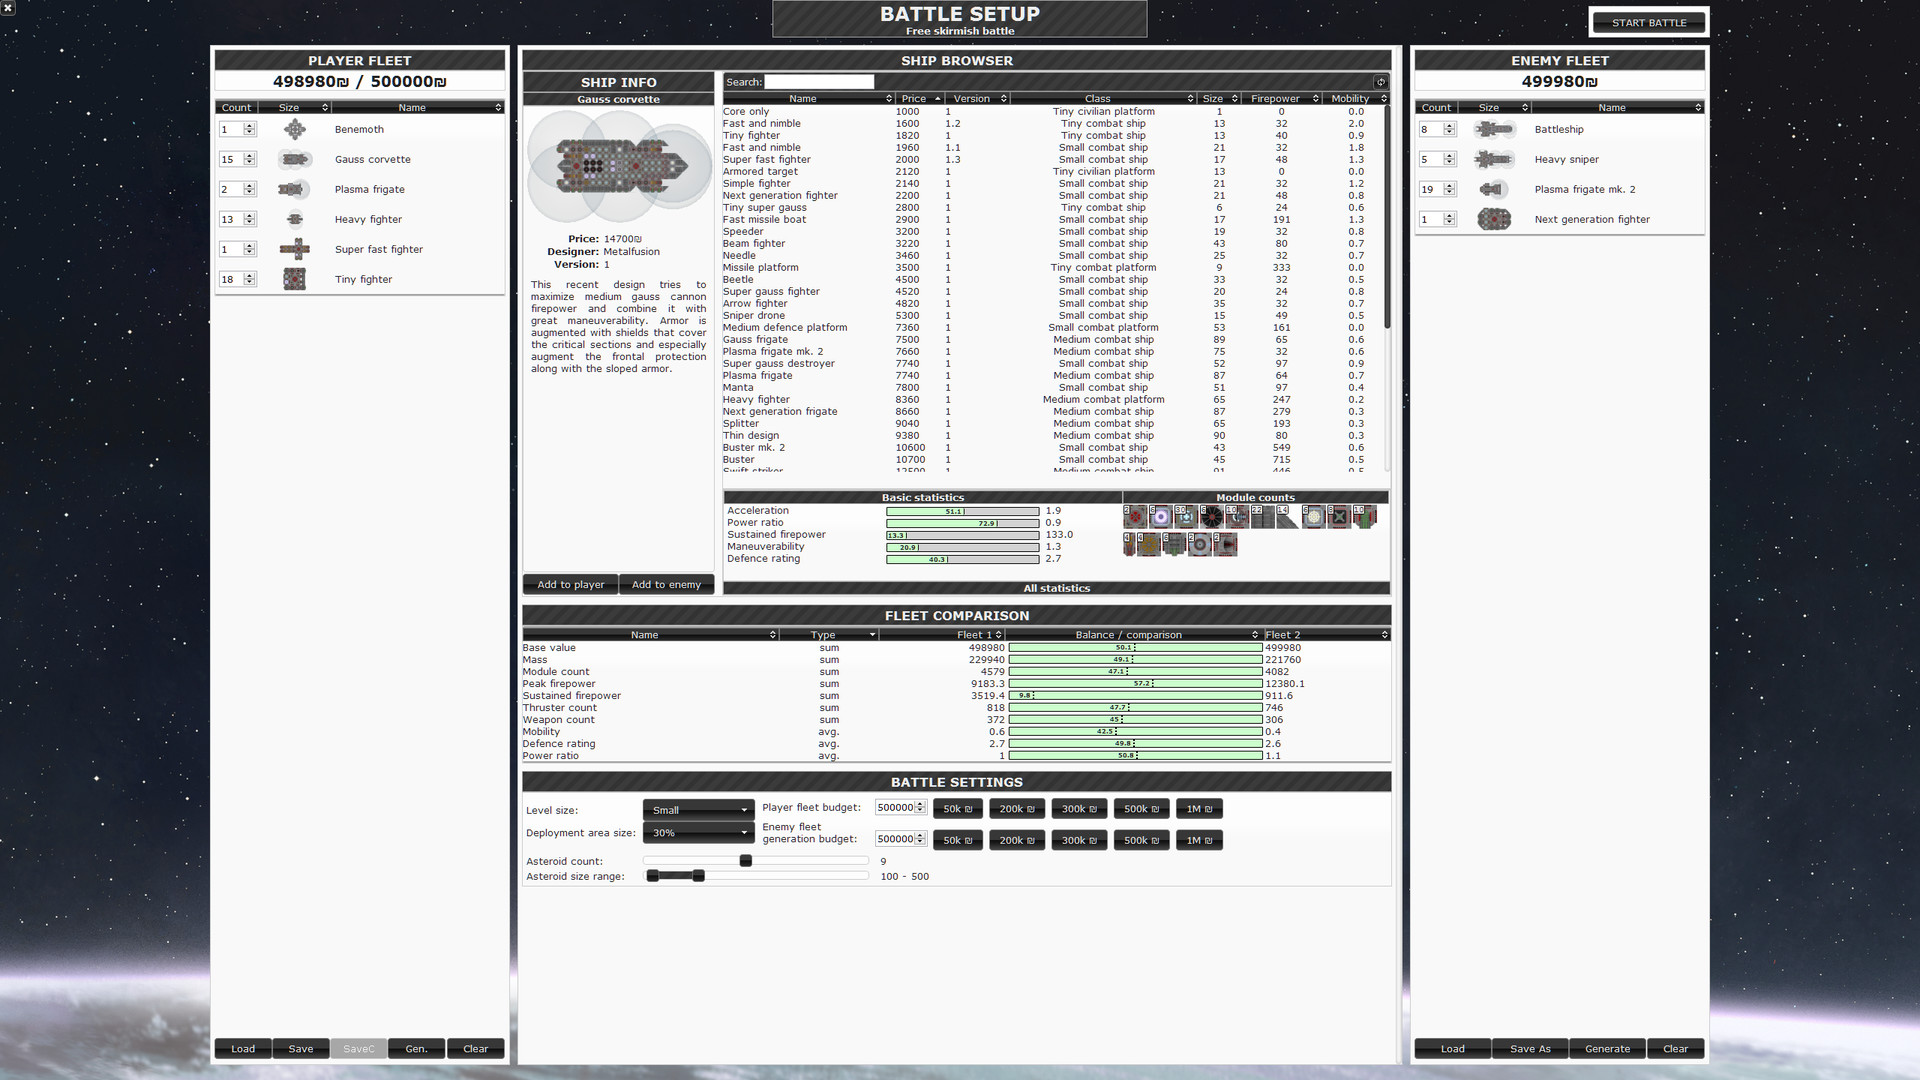
Task: Open the Deployment area size dropdown
Action: click(x=698, y=833)
